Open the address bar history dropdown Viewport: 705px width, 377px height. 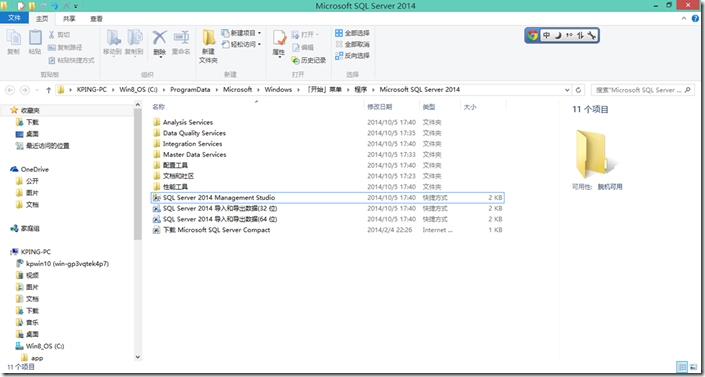pyautogui.click(x=567, y=90)
